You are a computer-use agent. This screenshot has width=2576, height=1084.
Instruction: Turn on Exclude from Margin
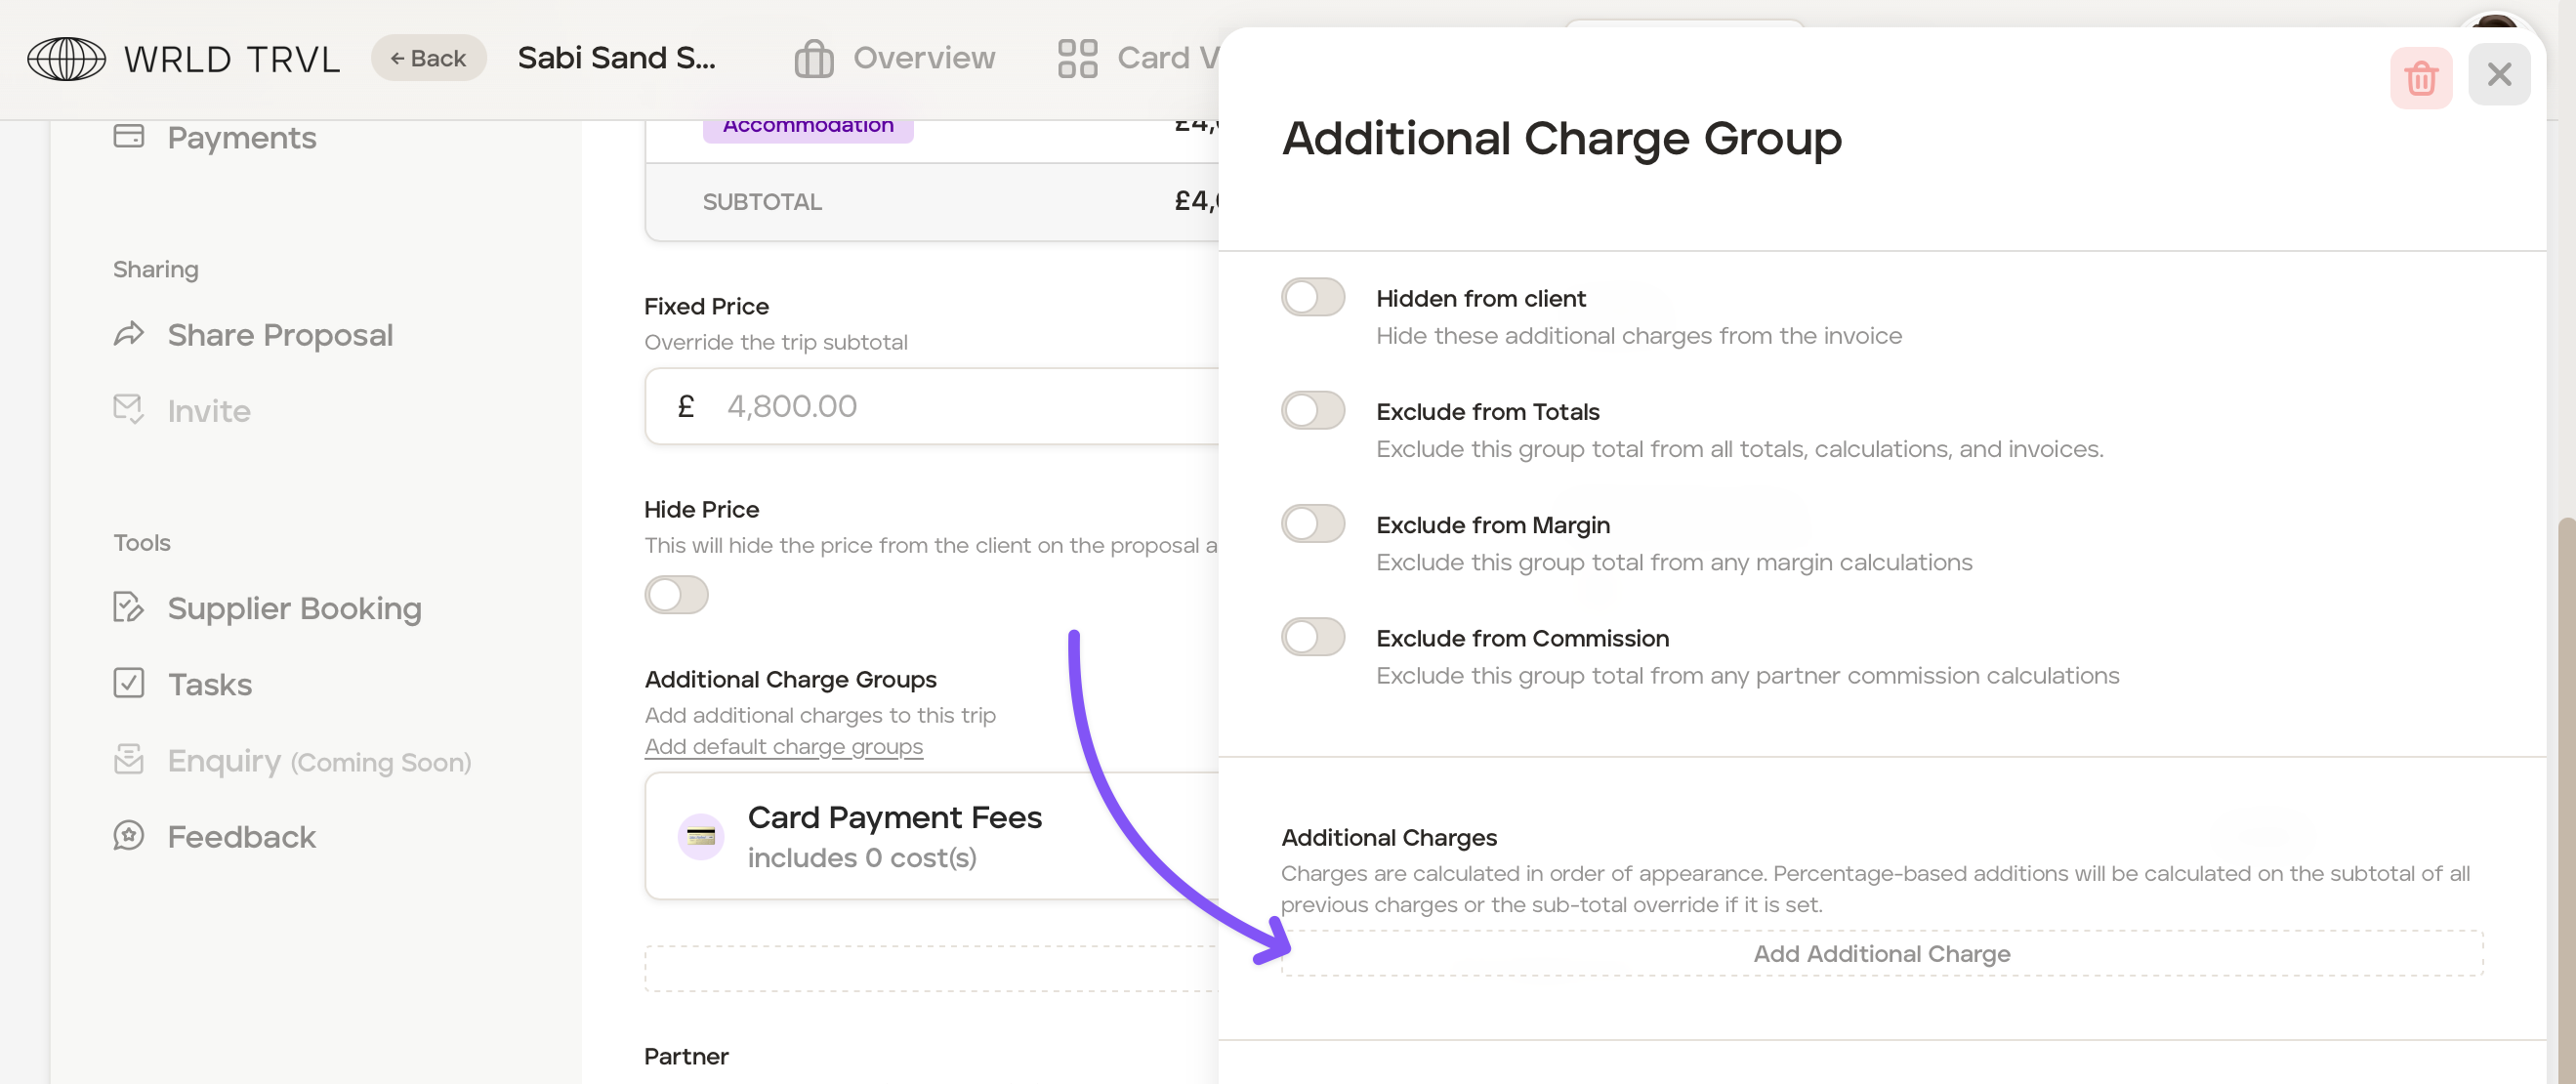point(1312,523)
